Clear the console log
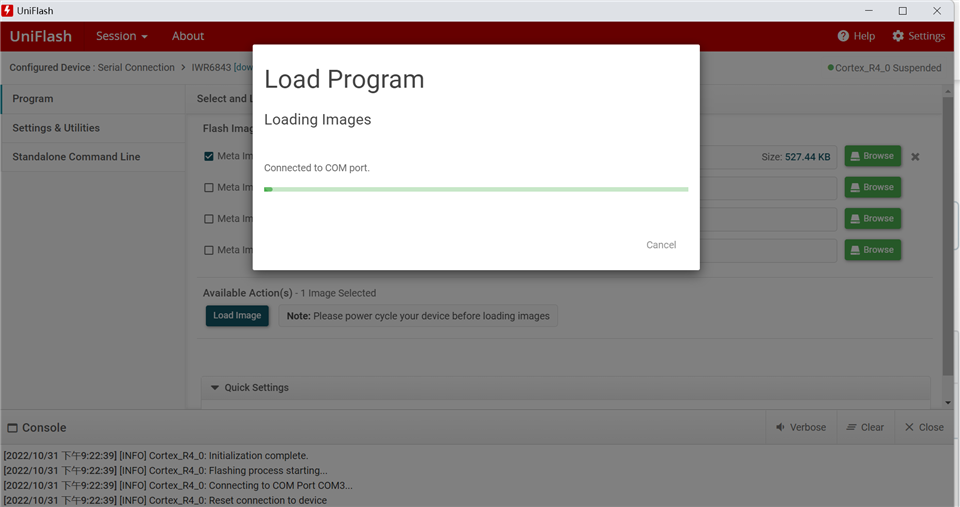Viewport: 960px width, 507px height. [865, 427]
